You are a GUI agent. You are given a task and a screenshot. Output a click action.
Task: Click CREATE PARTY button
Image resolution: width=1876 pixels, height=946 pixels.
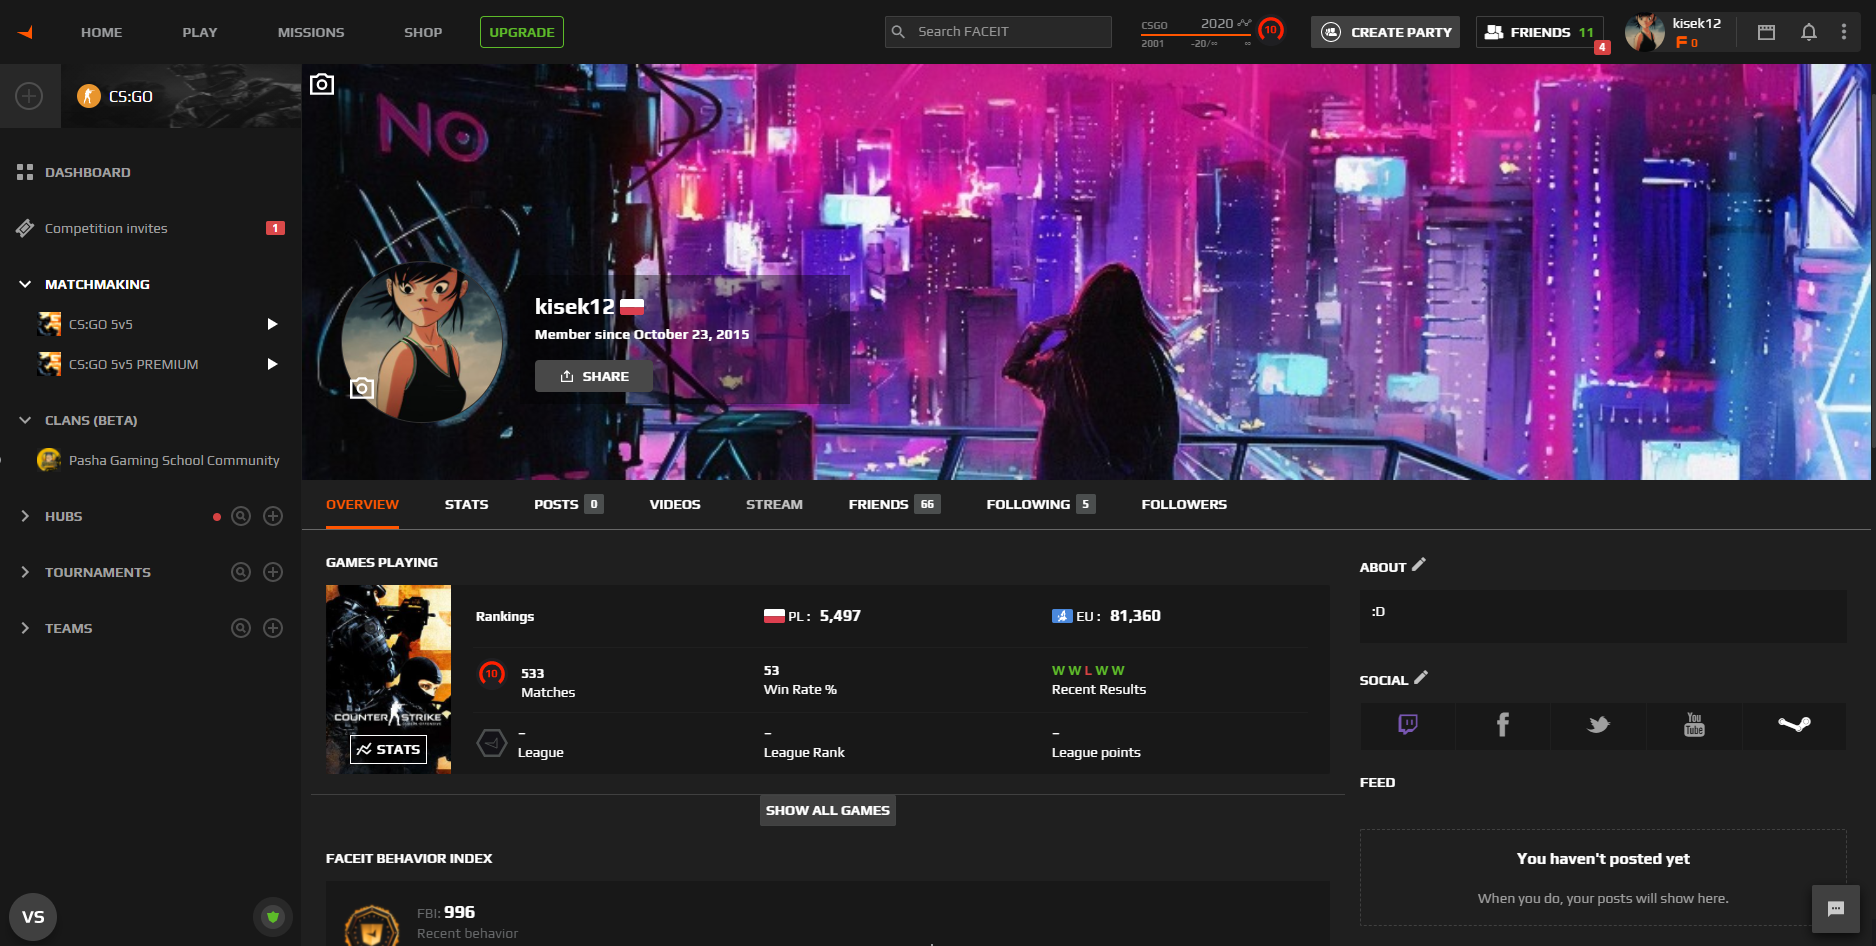[x=1386, y=32]
